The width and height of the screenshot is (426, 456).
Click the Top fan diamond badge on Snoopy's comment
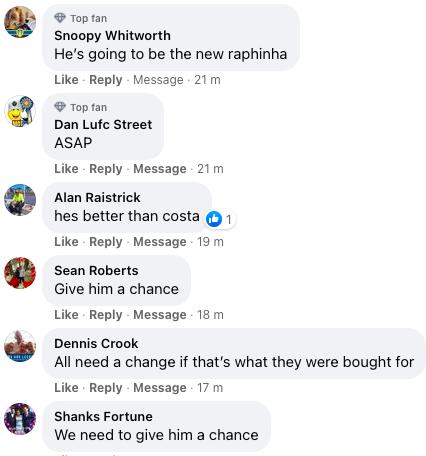click(60, 18)
